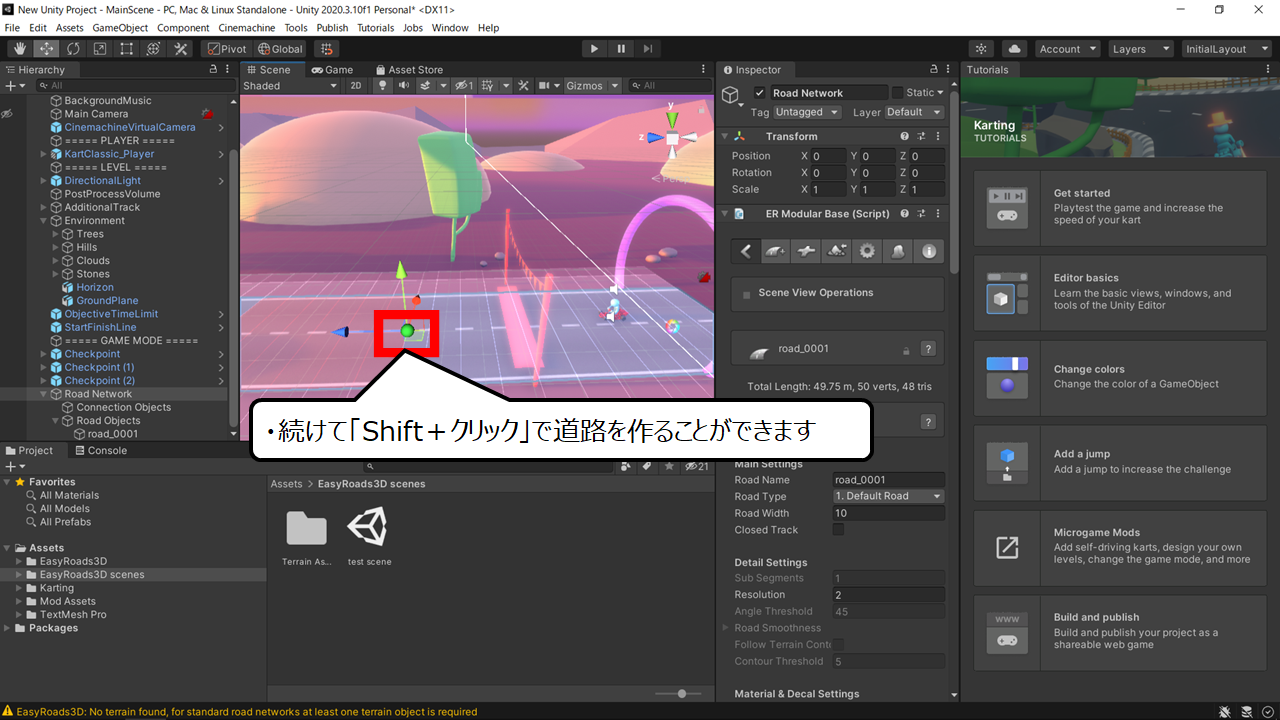1280x720 pixels.
Task: Switch to Asset Store tab
Action: click(x=409, y=70)
